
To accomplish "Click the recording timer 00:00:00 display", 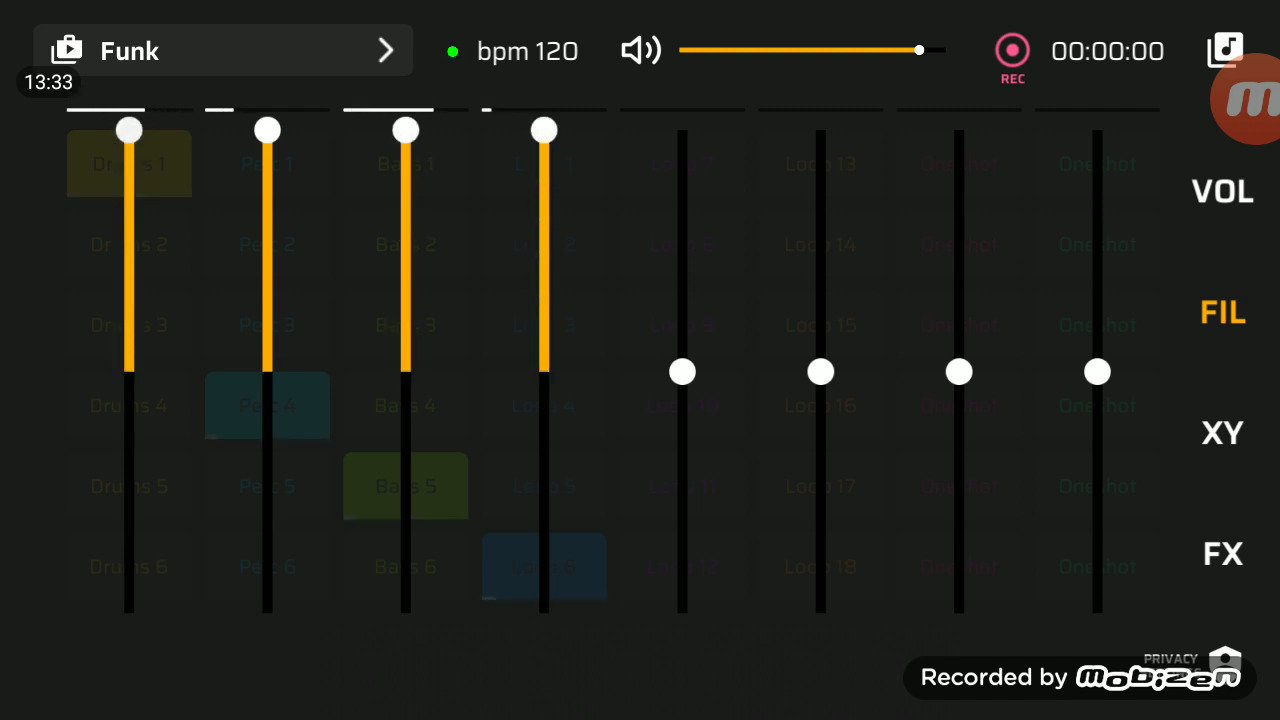I will pyautogui.click(x=1107, y=51).
